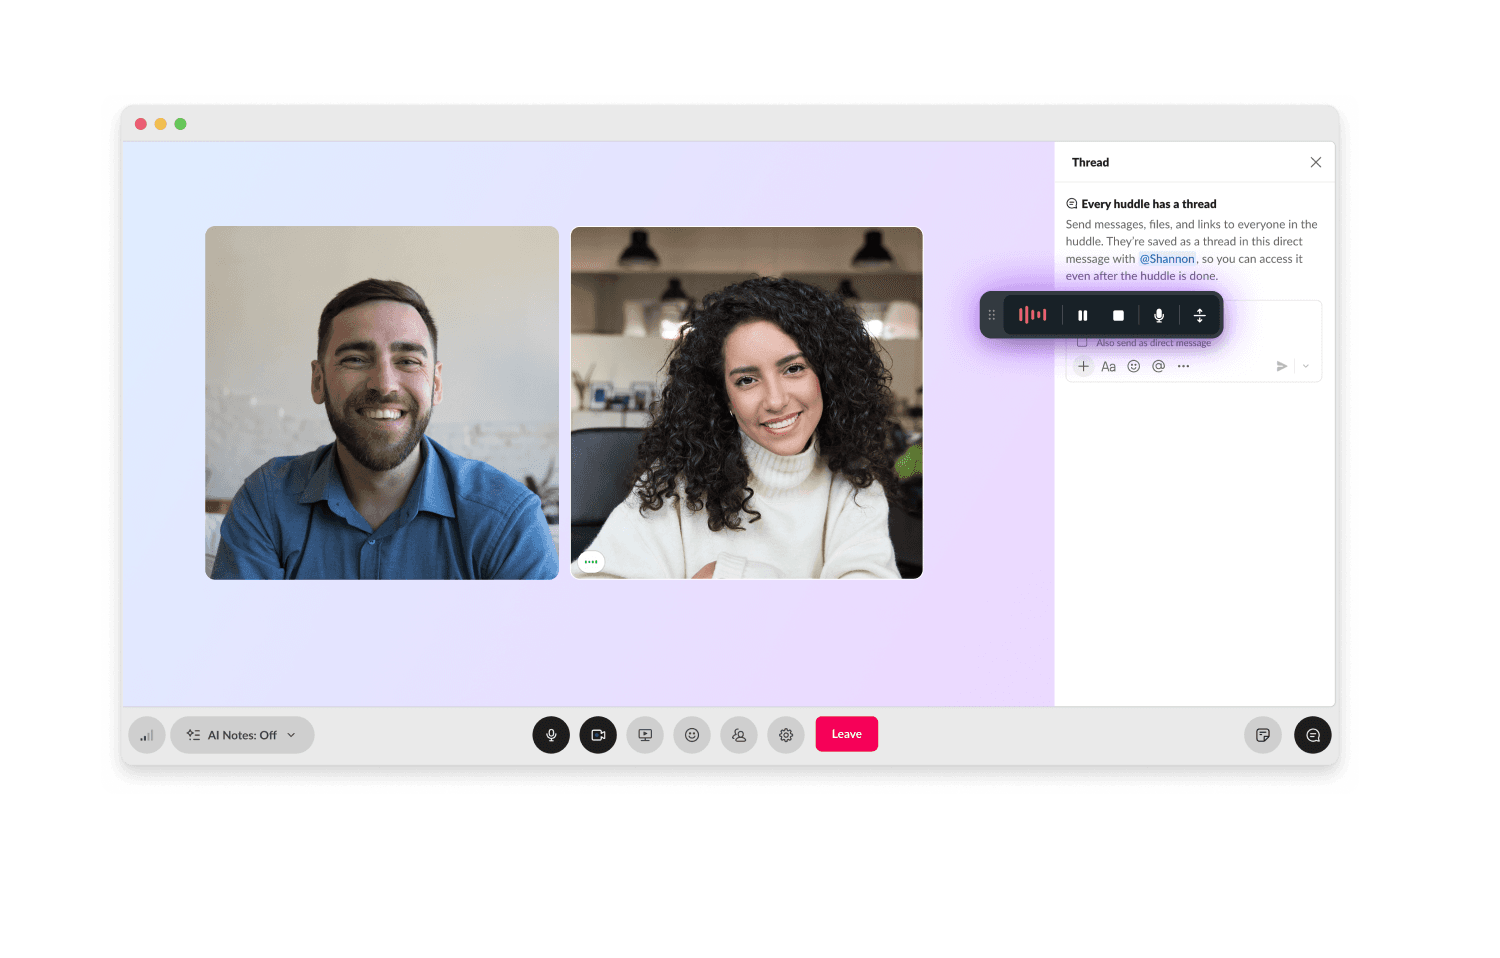This screenshot has height=958, width=1500.
Task: Toggle Aa text formatting in composer
Action: [x=1108, y=366]
